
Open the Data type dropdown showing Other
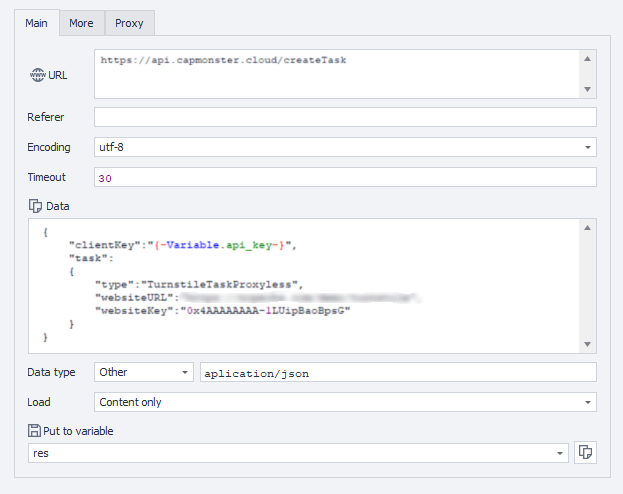point(185,372)
